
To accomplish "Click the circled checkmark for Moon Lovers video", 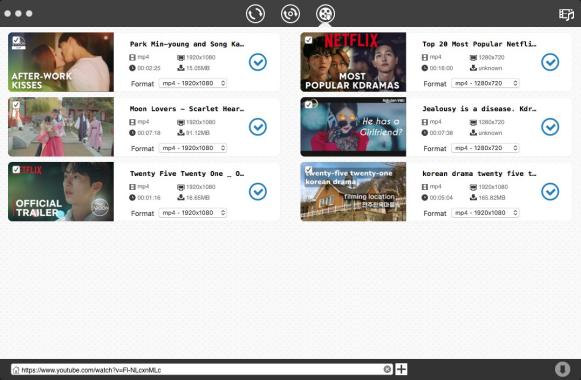I will coord(258,127).
